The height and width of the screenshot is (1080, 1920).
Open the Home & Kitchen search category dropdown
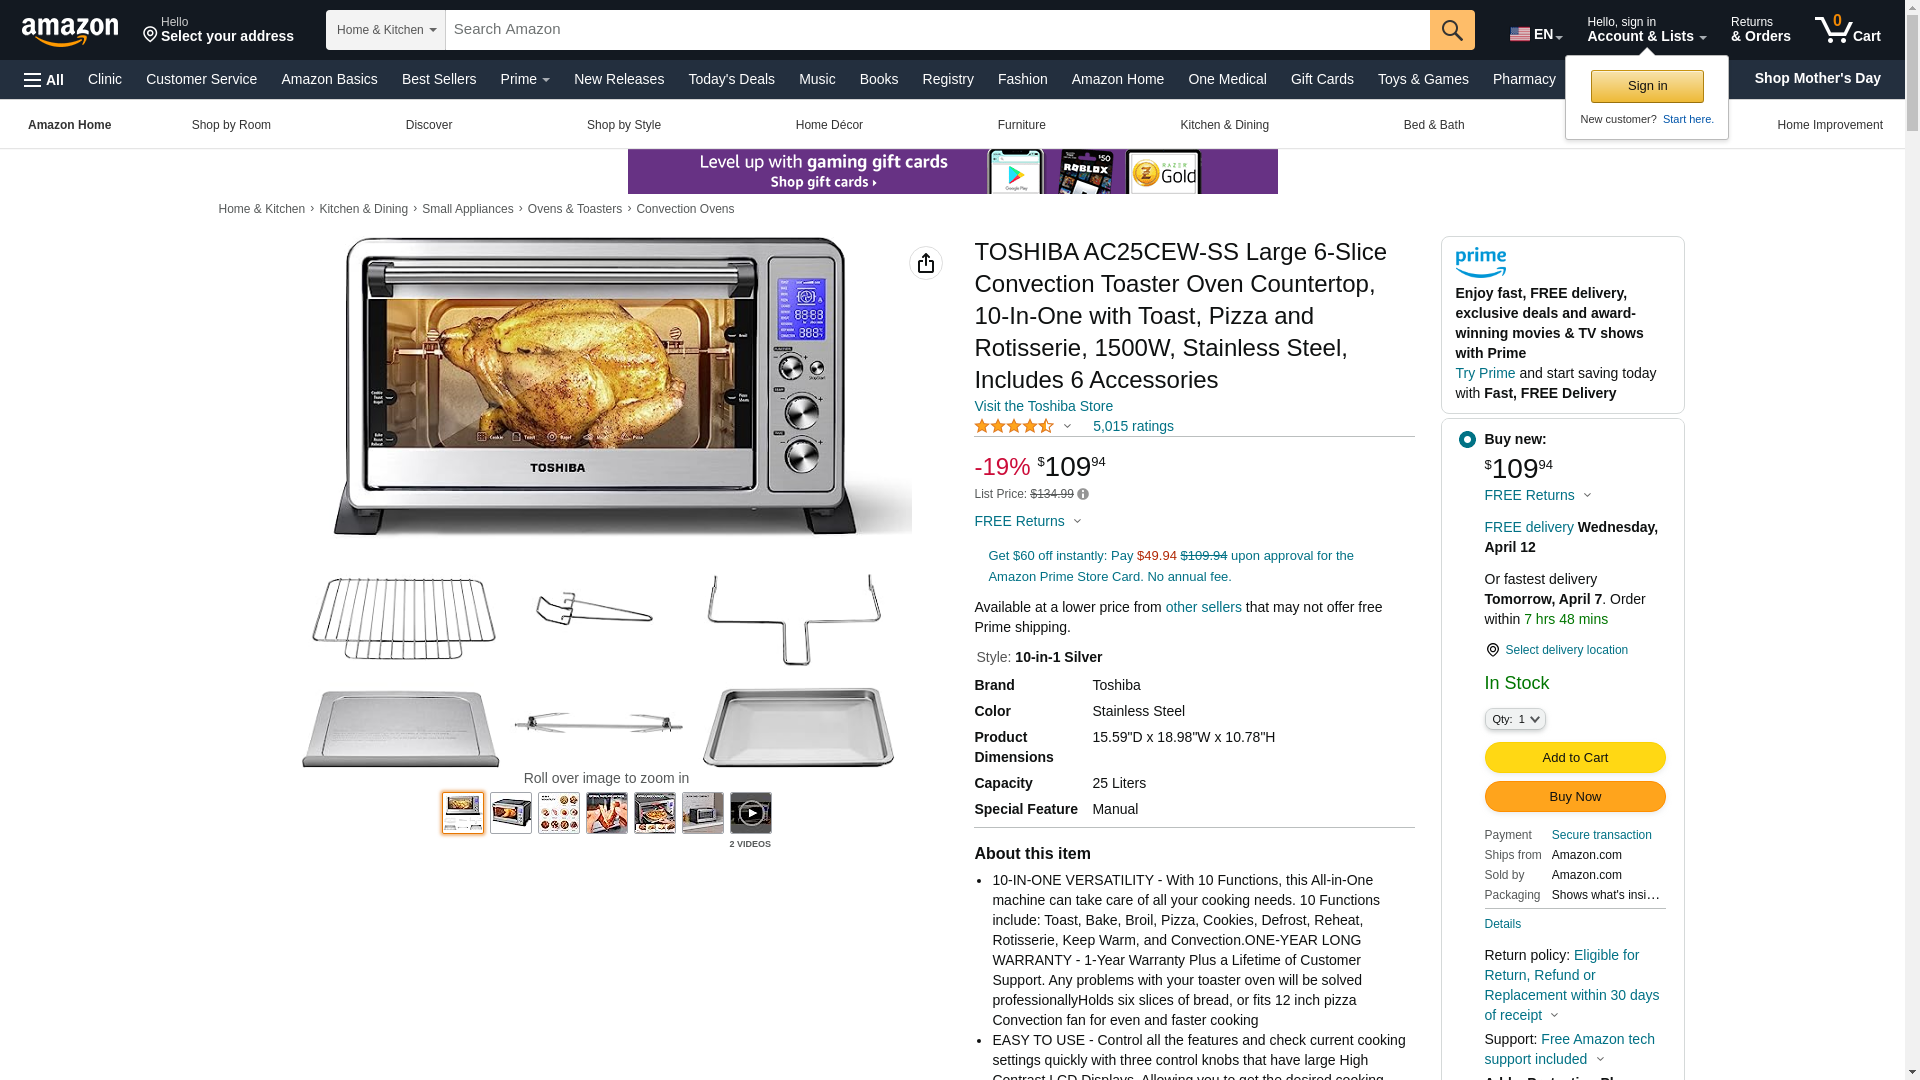tap(386, 30)
